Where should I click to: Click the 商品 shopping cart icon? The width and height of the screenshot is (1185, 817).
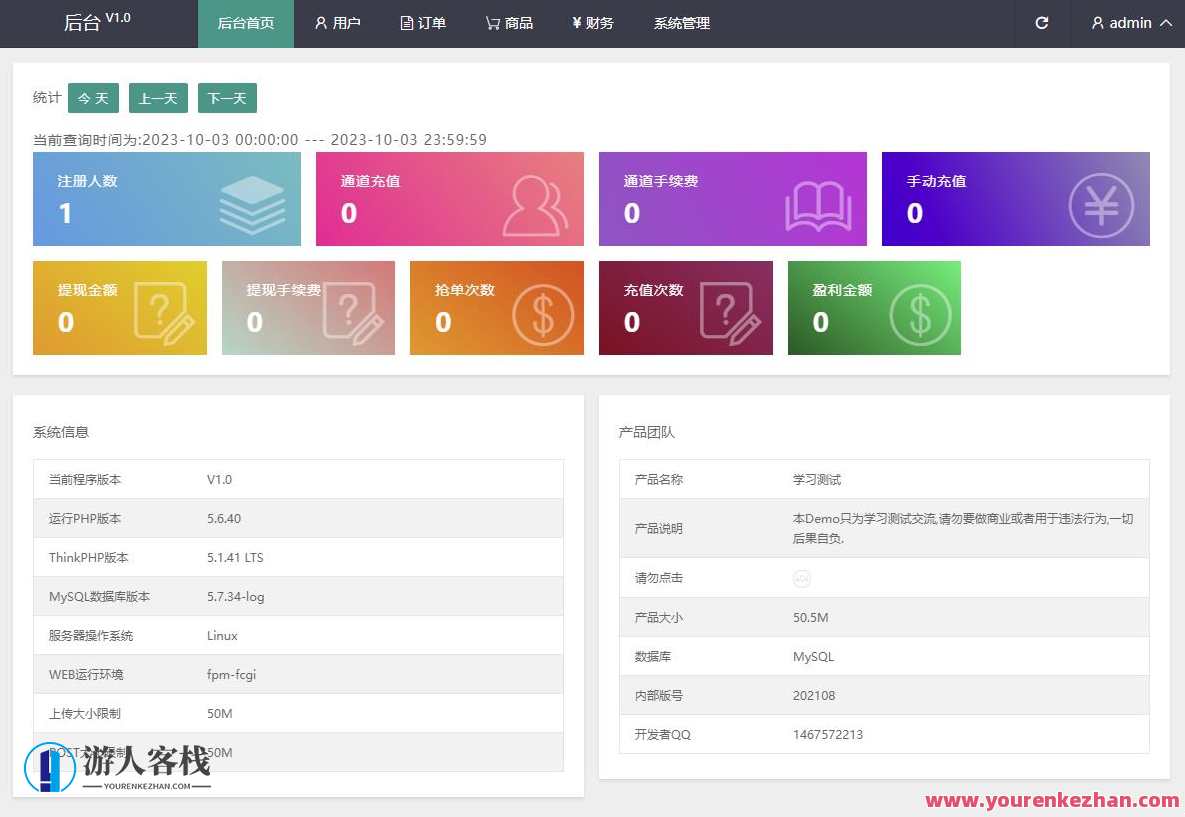point(491,23)
